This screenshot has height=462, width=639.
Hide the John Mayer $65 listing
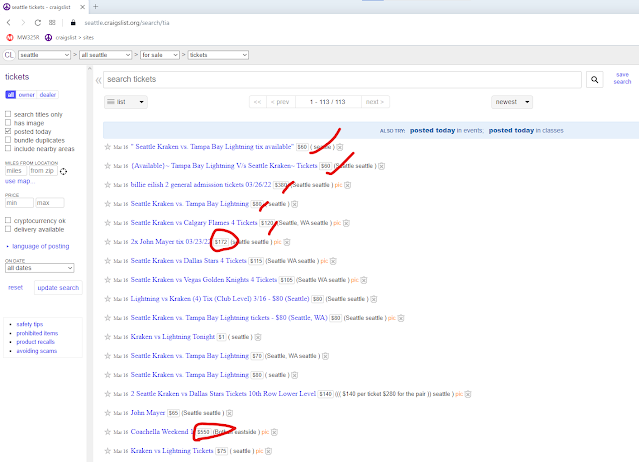pos(229,413)
